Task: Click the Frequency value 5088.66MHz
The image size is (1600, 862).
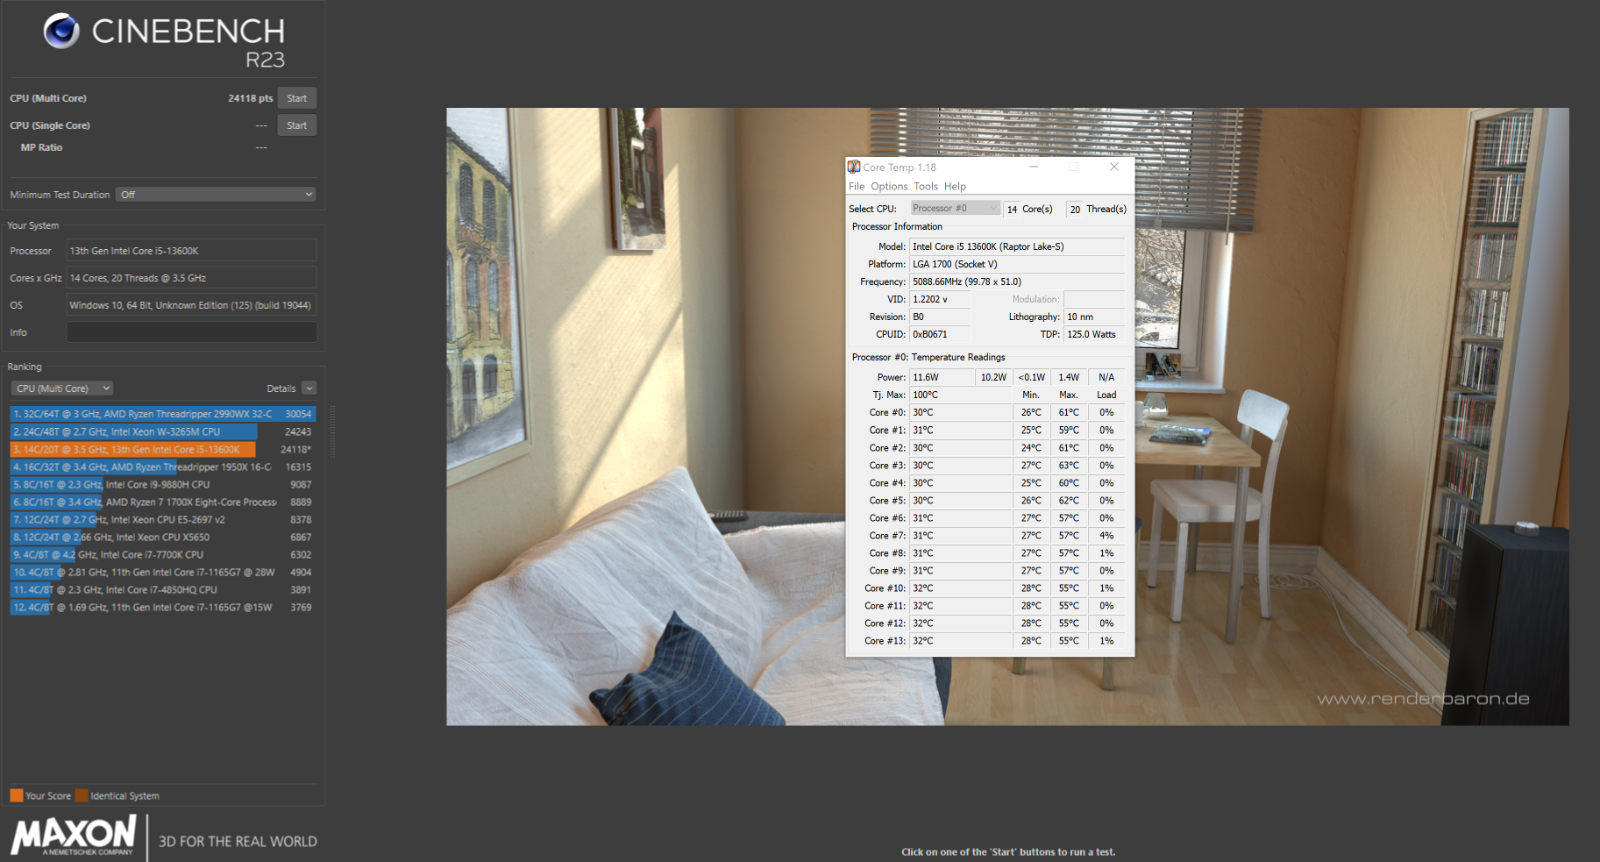Action: pos(1017,282)
